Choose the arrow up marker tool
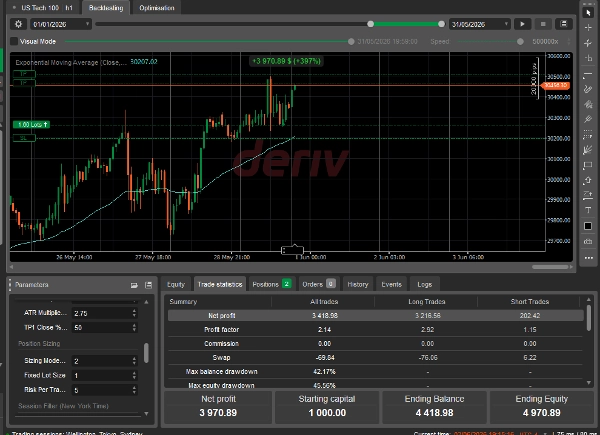Image resolution: width=600 pixels, height=435 pixels. [588, 180]
